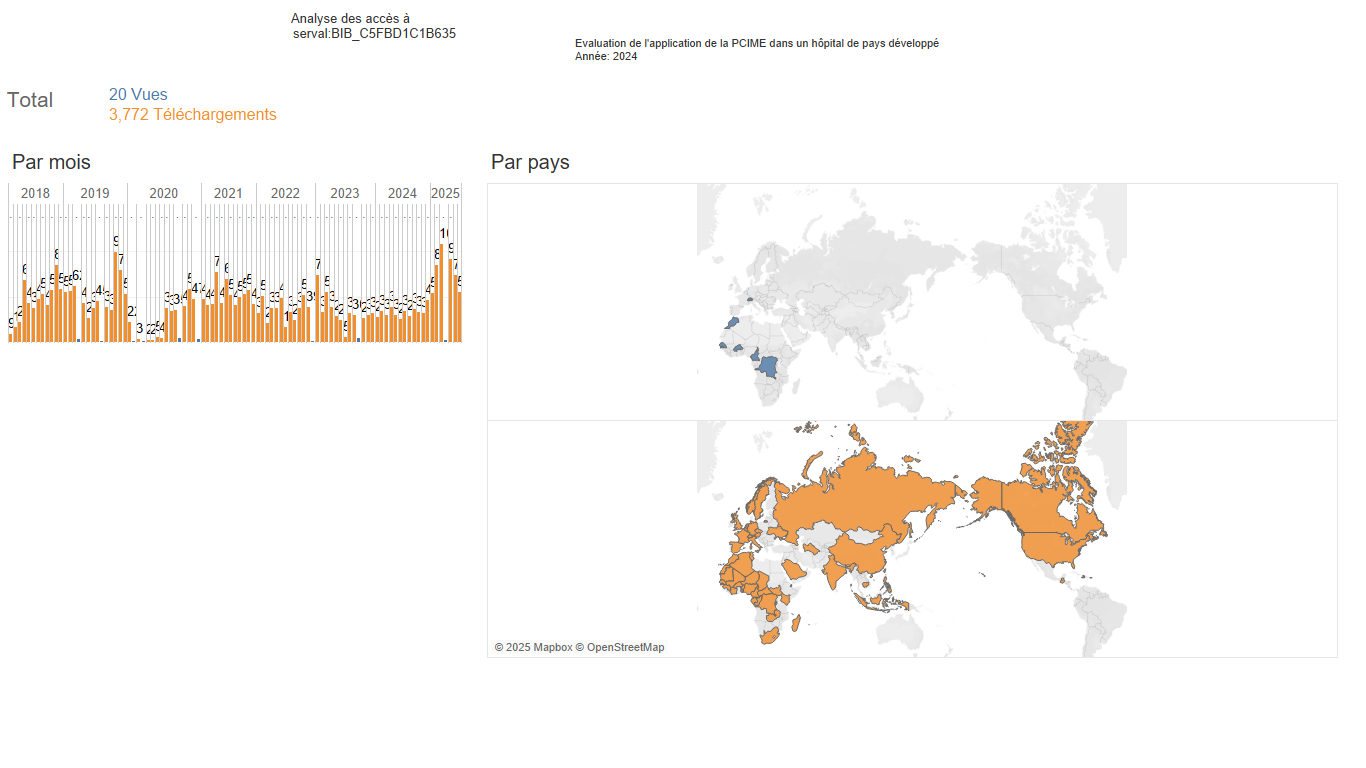This screenshot has height=768, width=1366.
Task: Click the © 2025 Mapbox attribution link
Action: 533,647
